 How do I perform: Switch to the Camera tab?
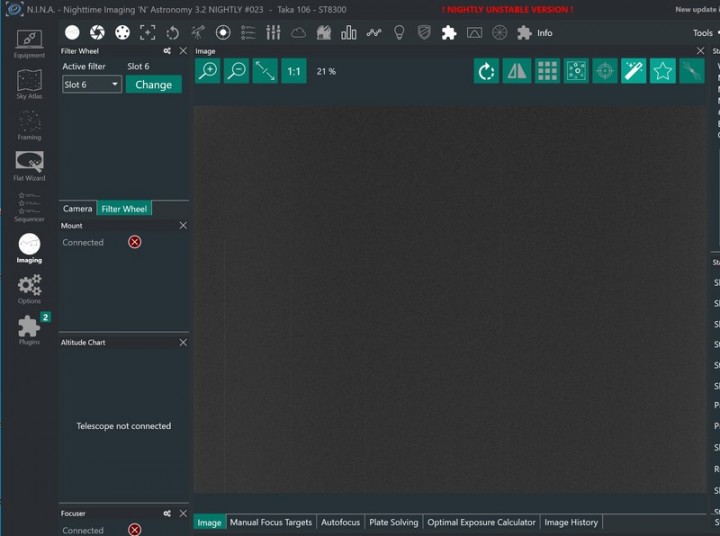[x=78, y=209]
